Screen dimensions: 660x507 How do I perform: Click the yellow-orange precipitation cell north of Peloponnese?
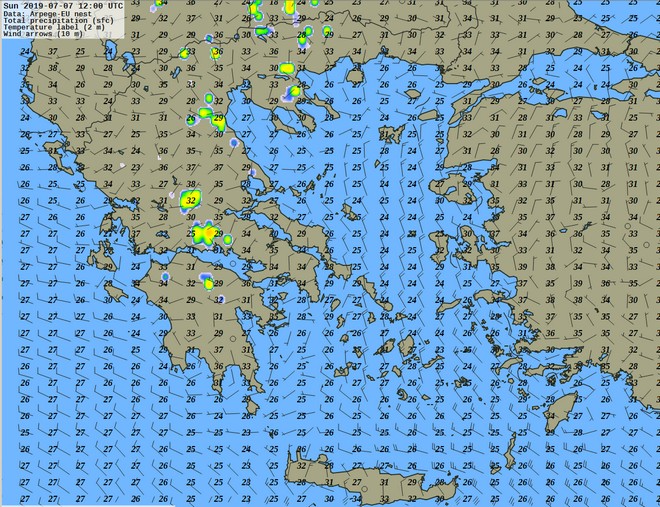point(205,235)
